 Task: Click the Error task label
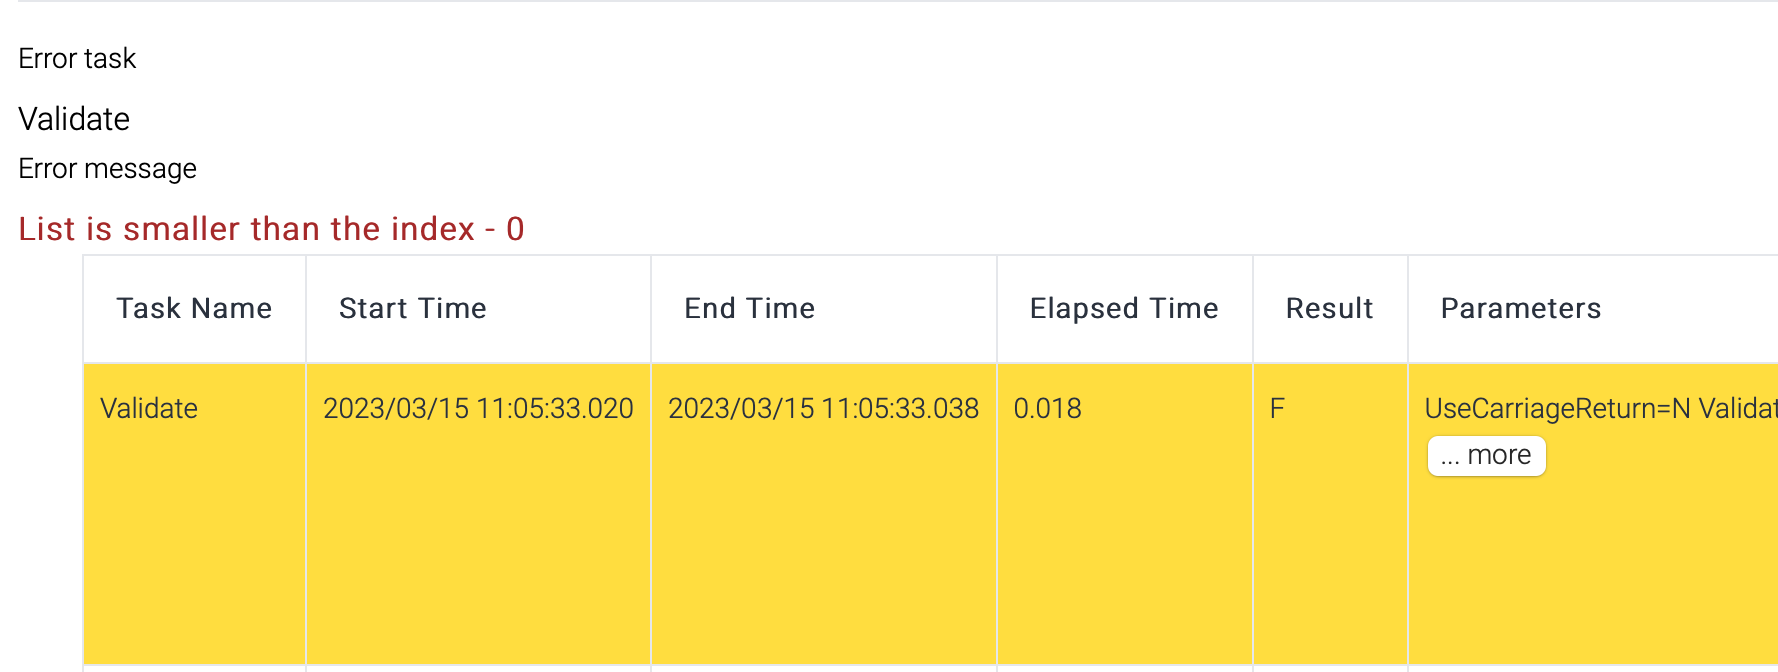tap(77, 58)
